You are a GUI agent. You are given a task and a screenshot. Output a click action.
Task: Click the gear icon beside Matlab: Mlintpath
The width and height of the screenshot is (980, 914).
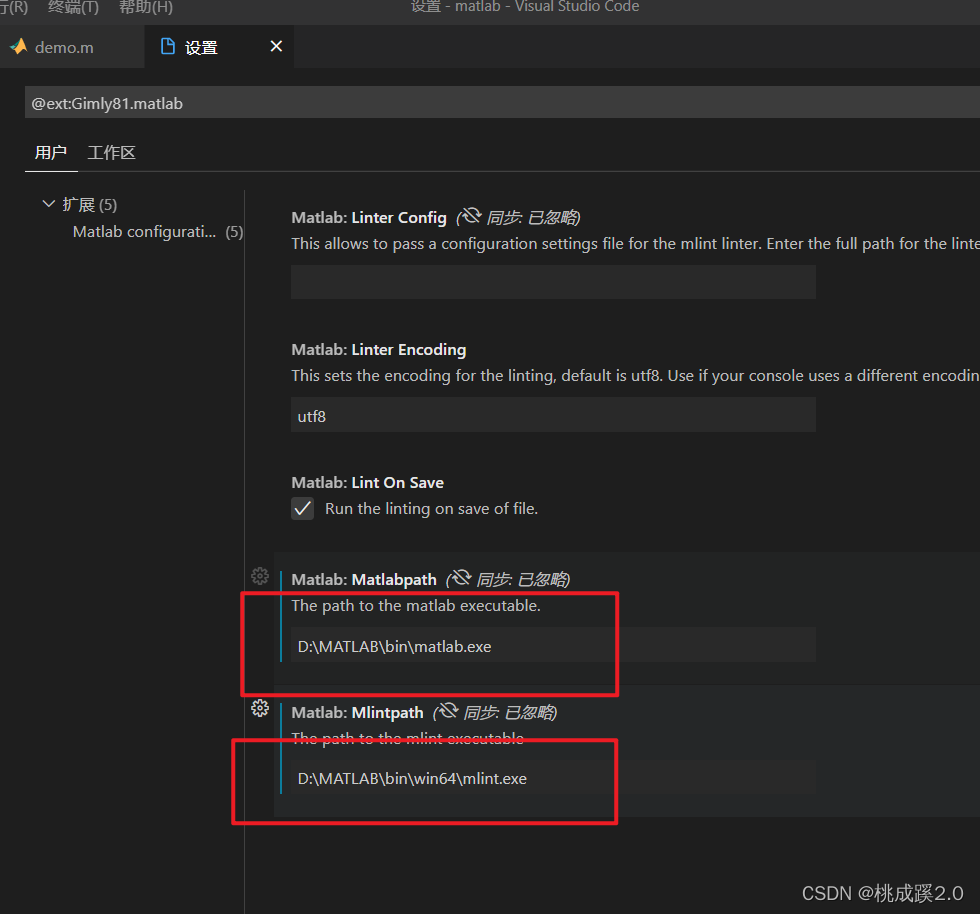260,708
